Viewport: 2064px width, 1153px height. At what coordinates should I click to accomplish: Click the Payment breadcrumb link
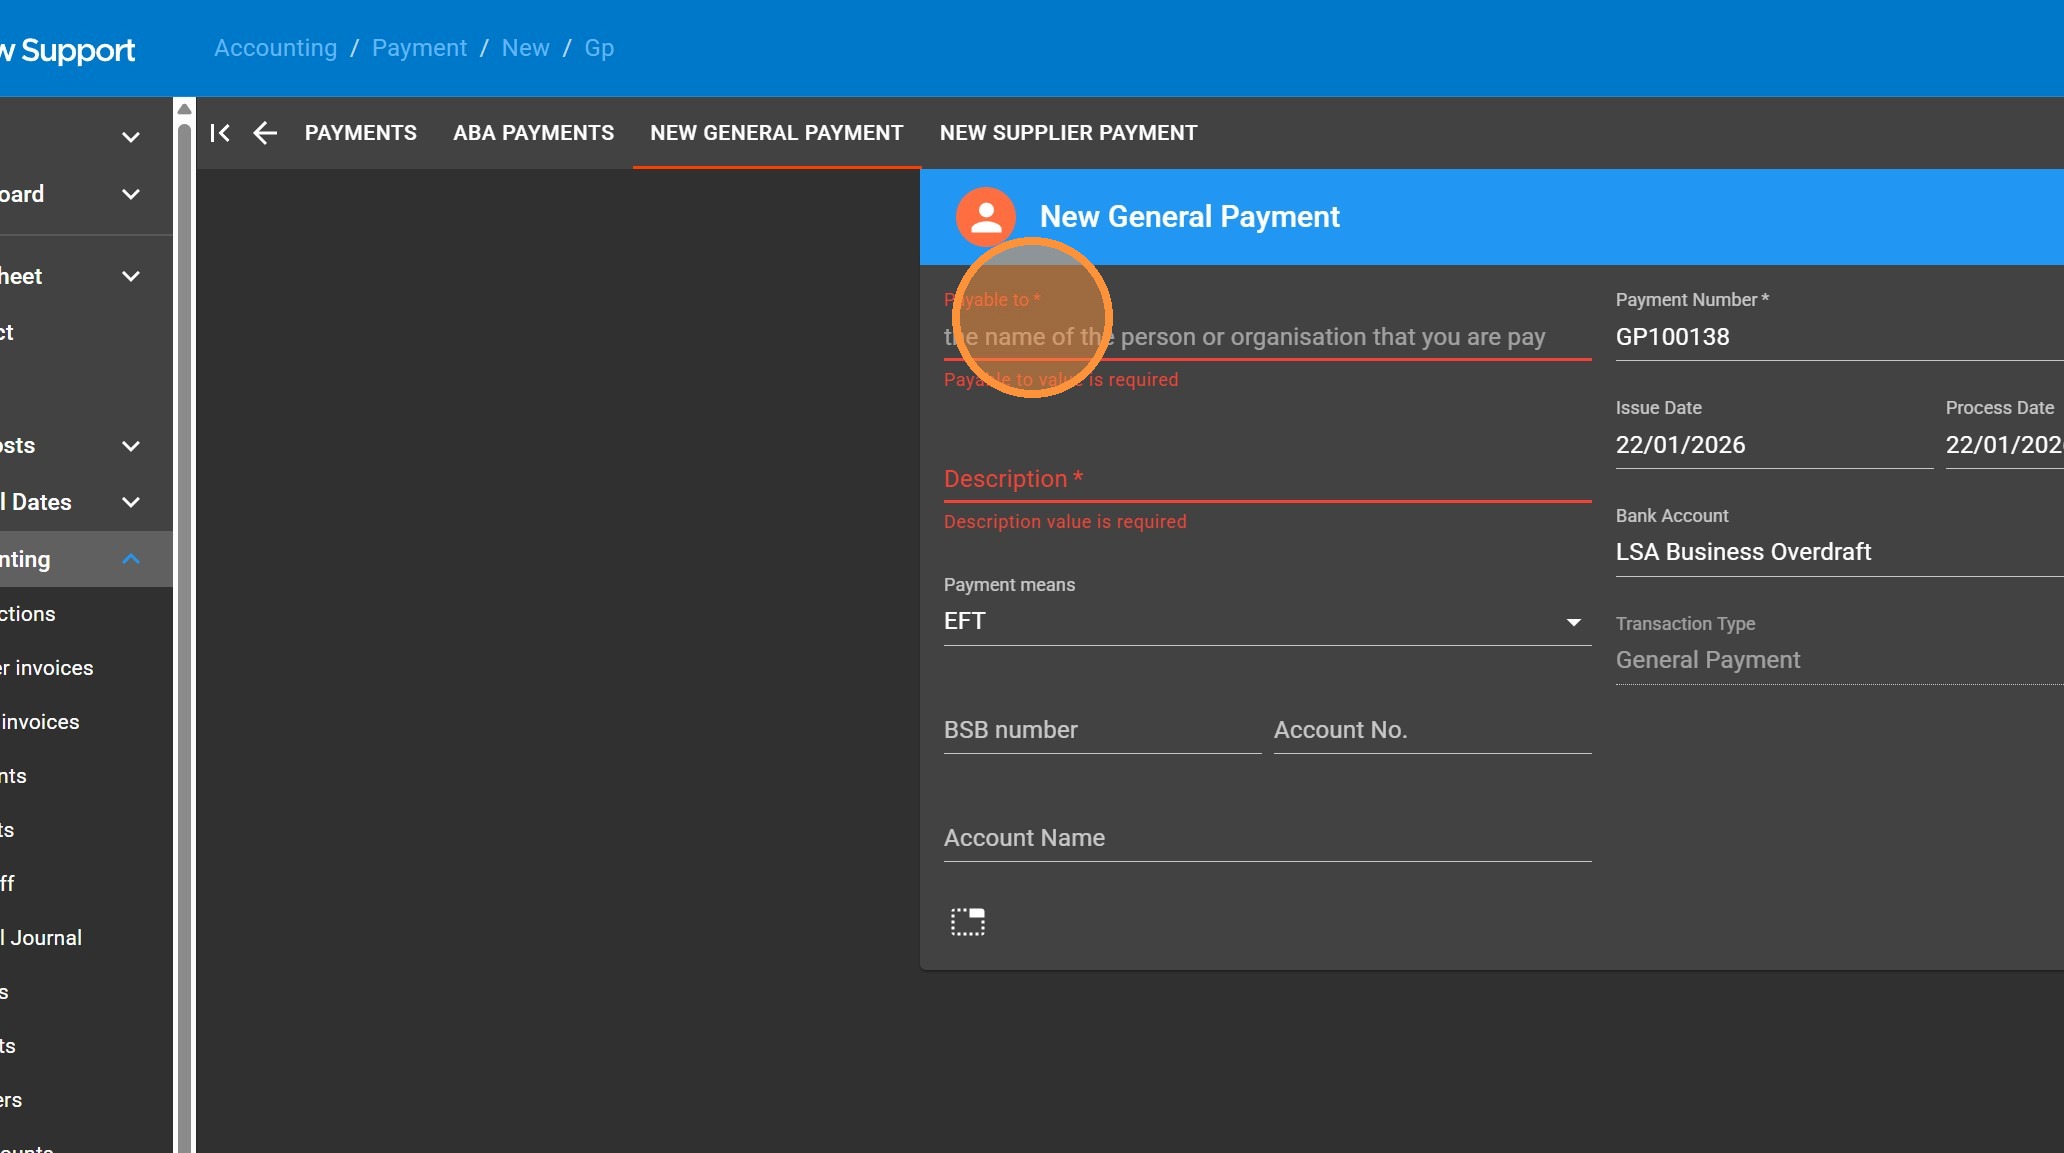[x=419, y=48]
